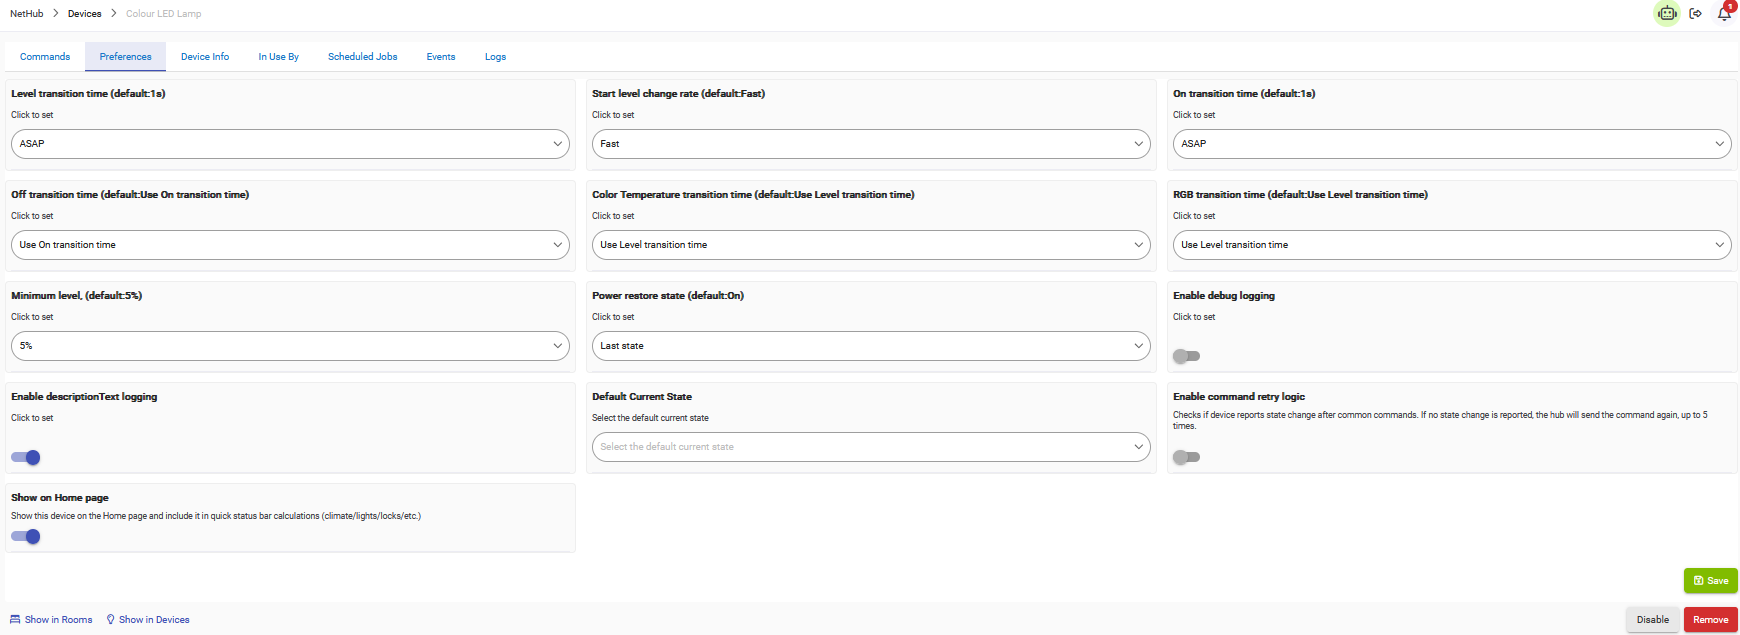Image resolution: width=1740 pixels, height=635 pixels.
Task: Open the Logs tab
Action: [496, 57]
